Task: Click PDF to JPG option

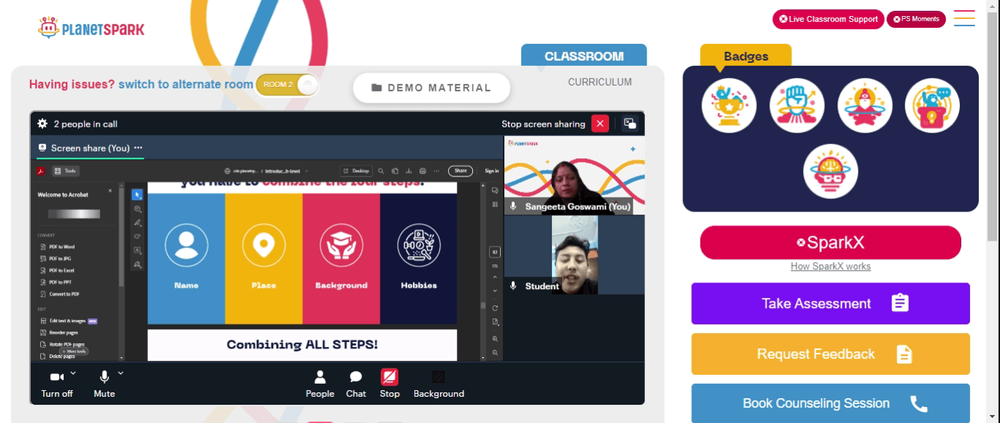Action: click(55, 258)
